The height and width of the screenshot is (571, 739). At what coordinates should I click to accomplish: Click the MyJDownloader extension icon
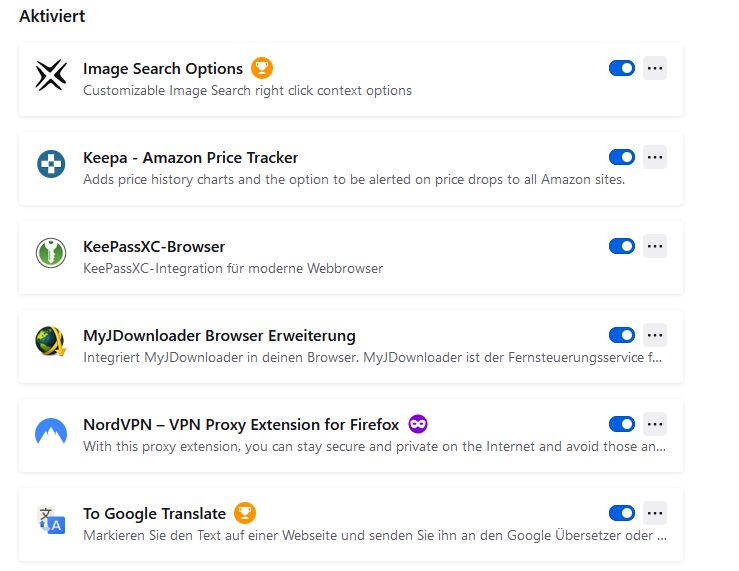[x=51, y=343]
